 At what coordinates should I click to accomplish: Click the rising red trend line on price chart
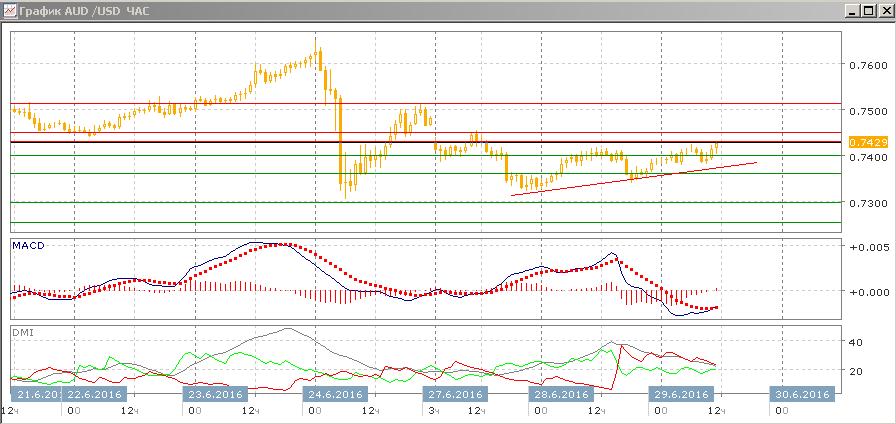634,179
